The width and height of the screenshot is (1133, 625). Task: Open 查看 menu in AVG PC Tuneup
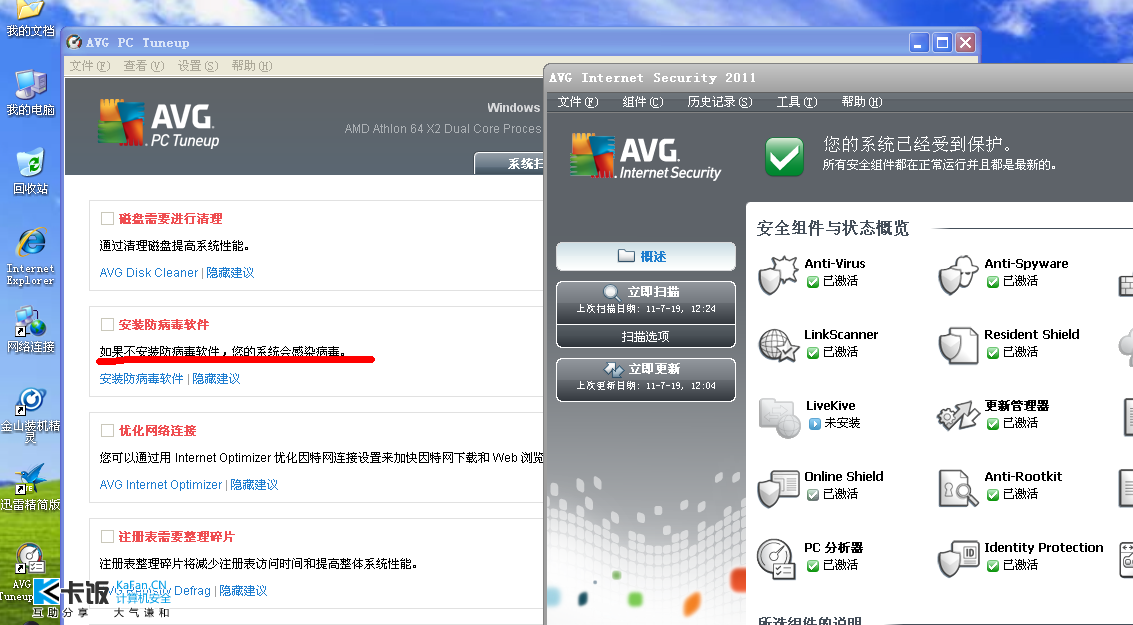point(144,66)
